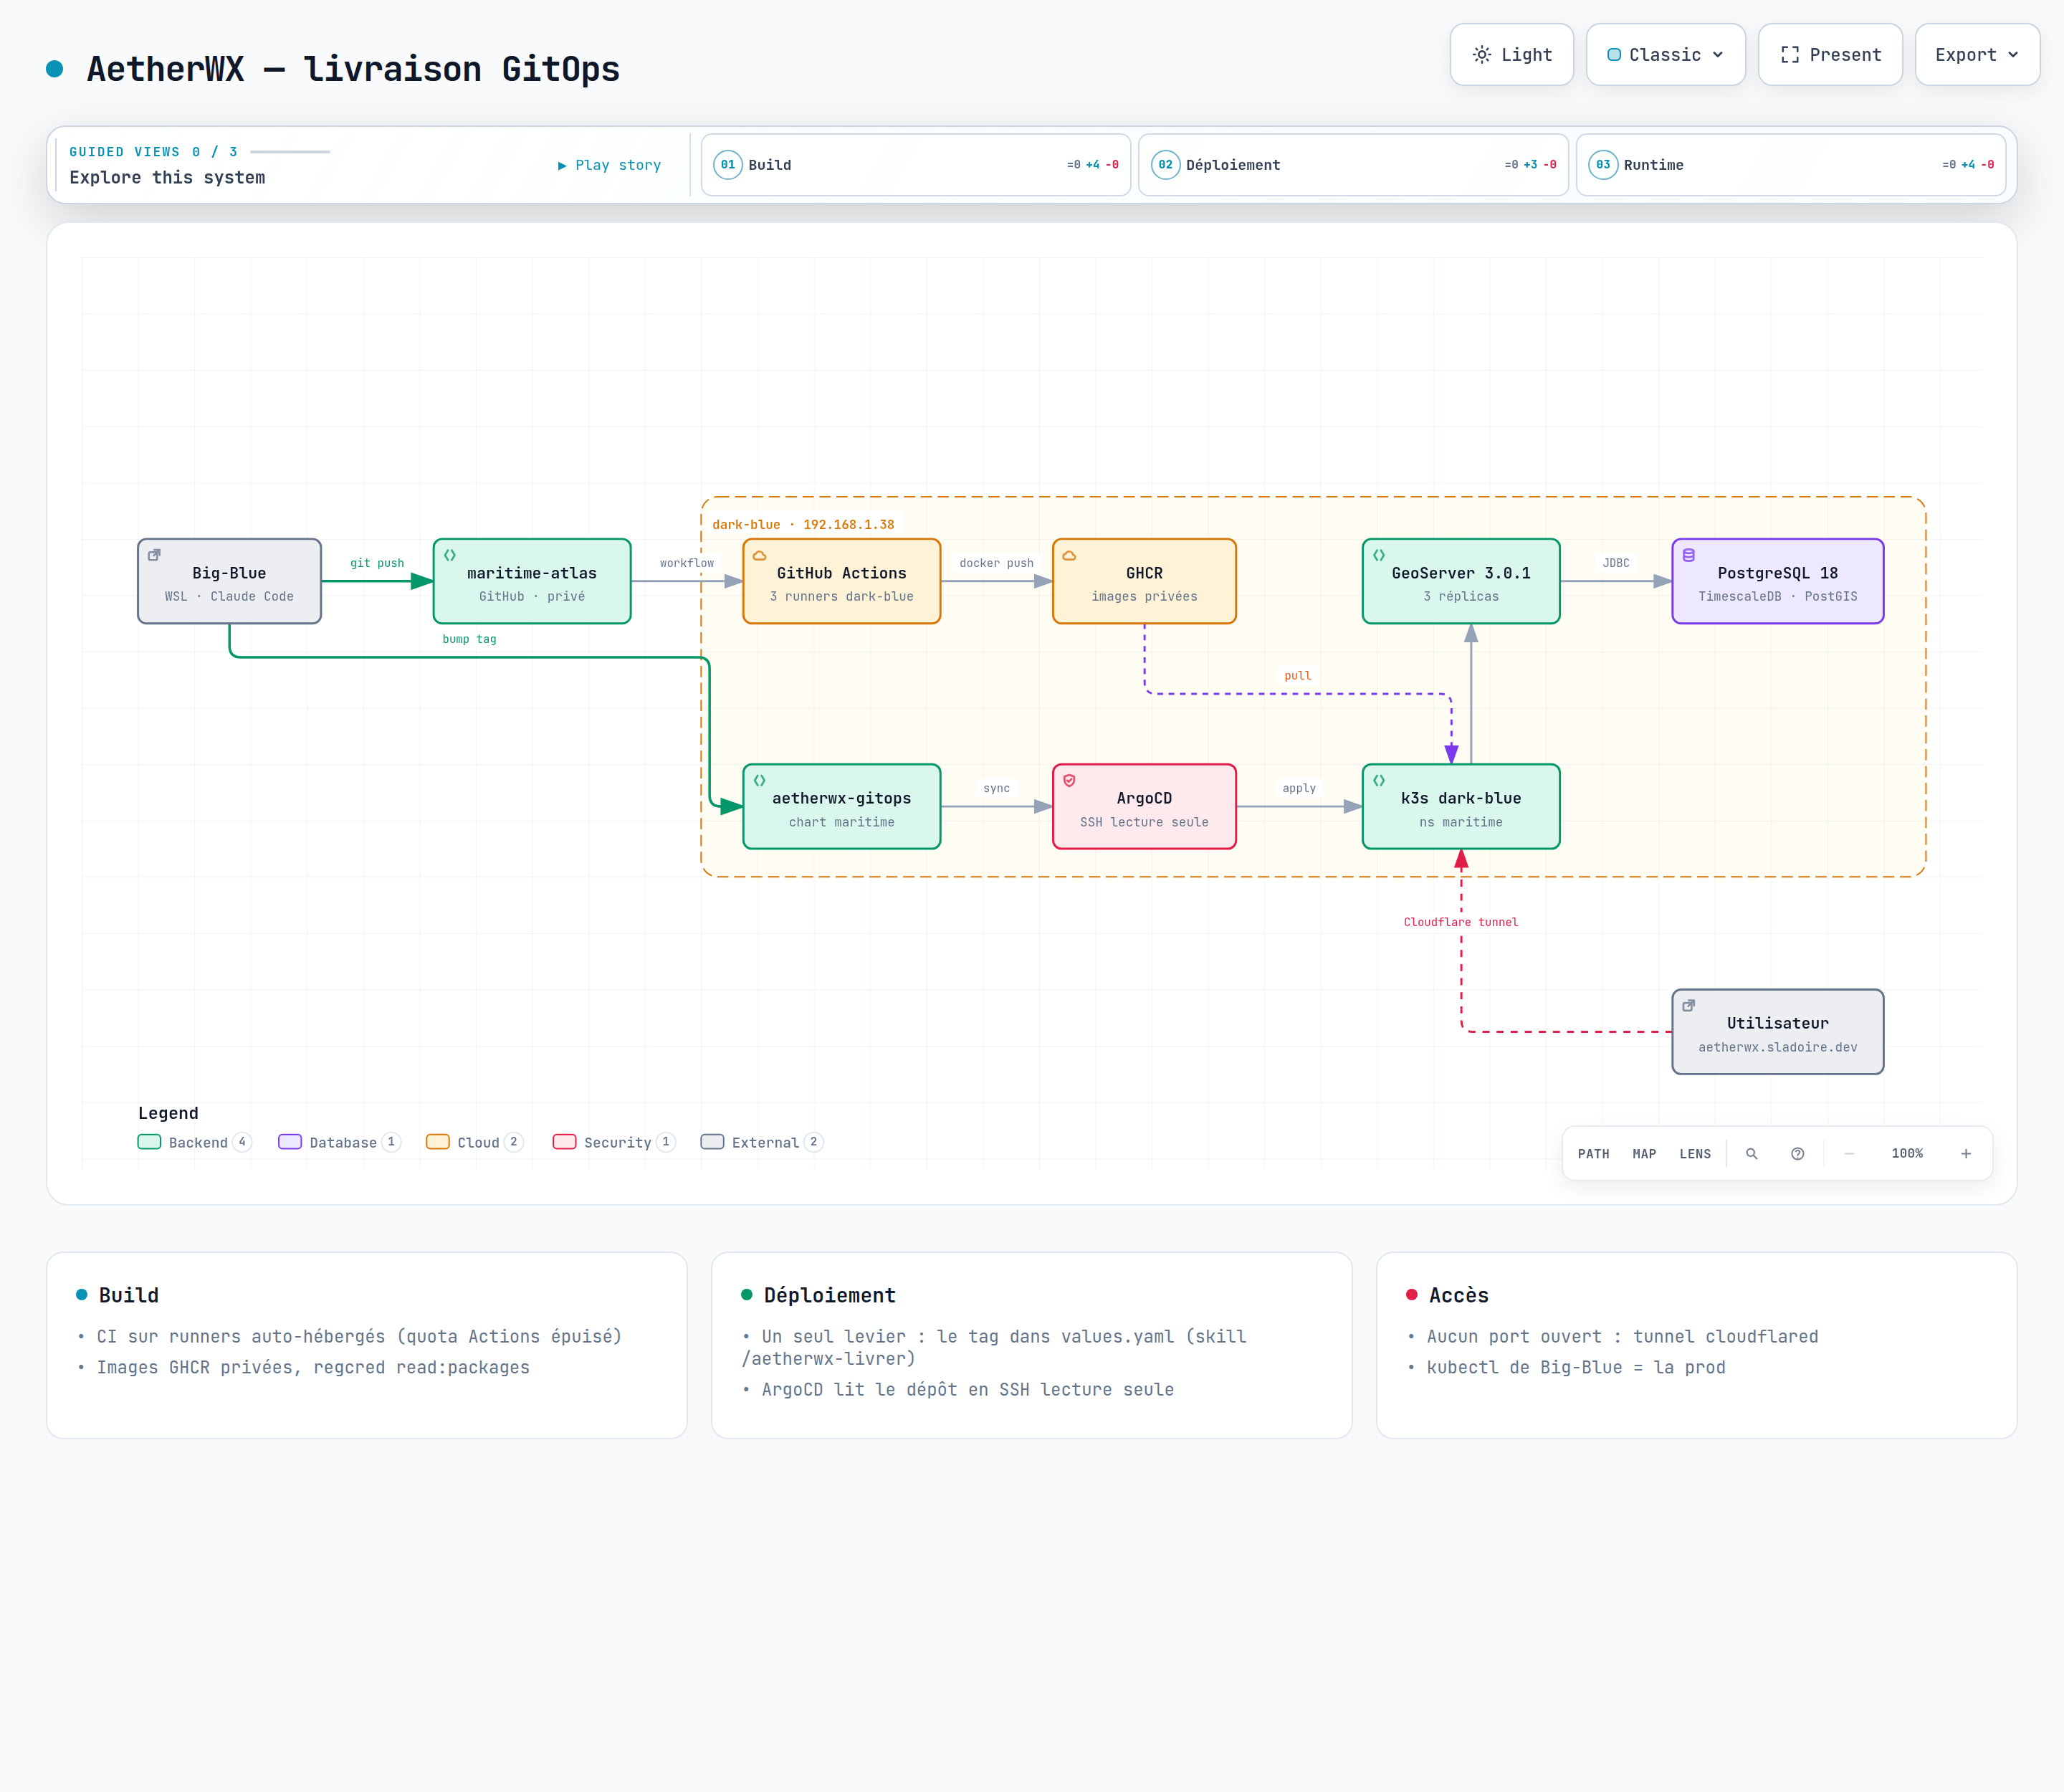The height and width of the screenshot is (1792, 2064).
Task: Click the database icon on PostgreSQL 18 node
Action: click(1688, 555)
